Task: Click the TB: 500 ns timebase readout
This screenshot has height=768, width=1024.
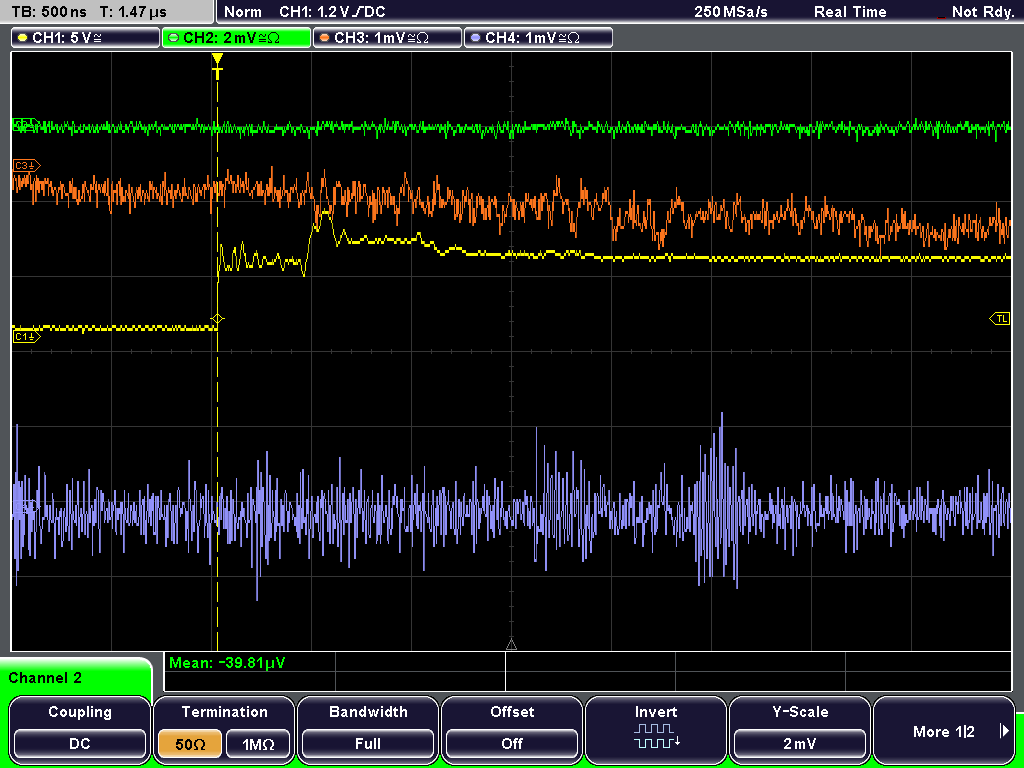Action: [x=49, y=12]
